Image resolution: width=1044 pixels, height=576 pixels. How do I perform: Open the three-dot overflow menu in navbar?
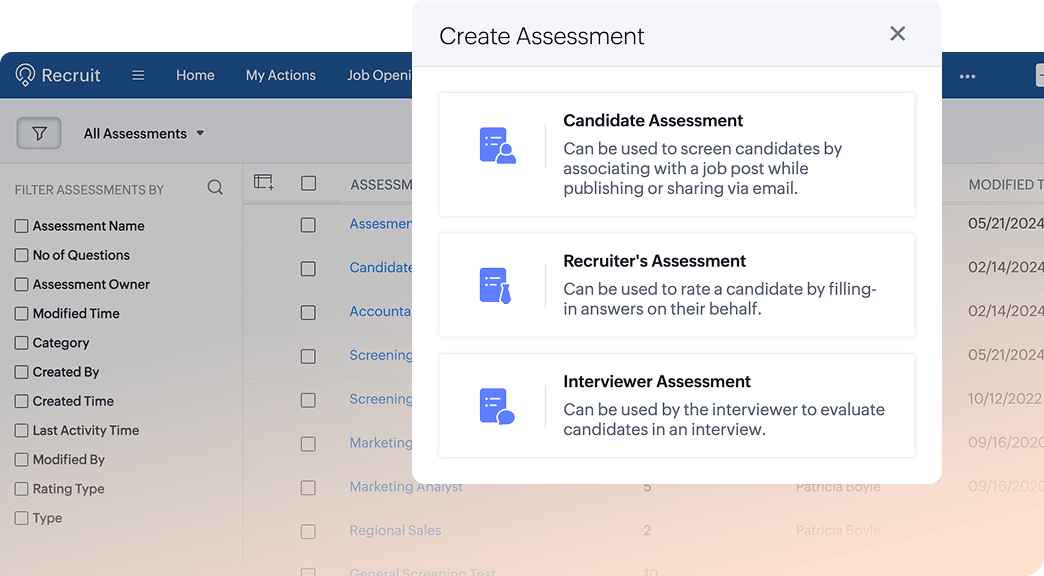click(966, 75)
